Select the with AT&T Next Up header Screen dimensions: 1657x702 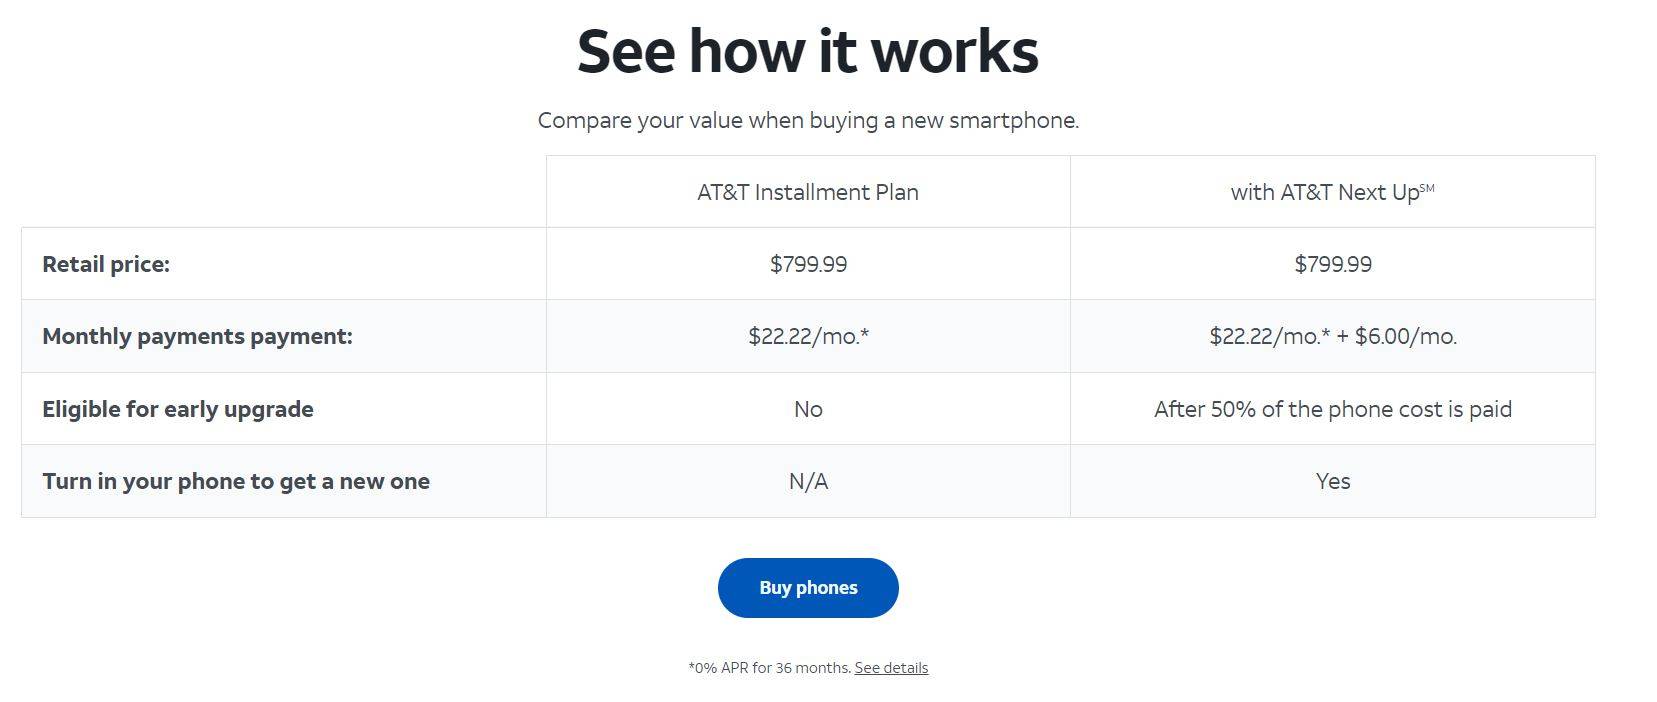1332,192
